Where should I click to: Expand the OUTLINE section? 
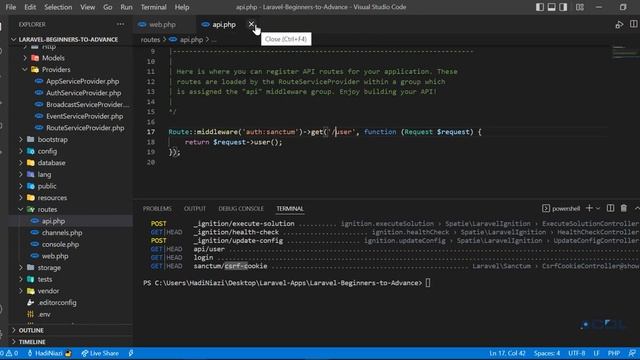coord(31,330)
